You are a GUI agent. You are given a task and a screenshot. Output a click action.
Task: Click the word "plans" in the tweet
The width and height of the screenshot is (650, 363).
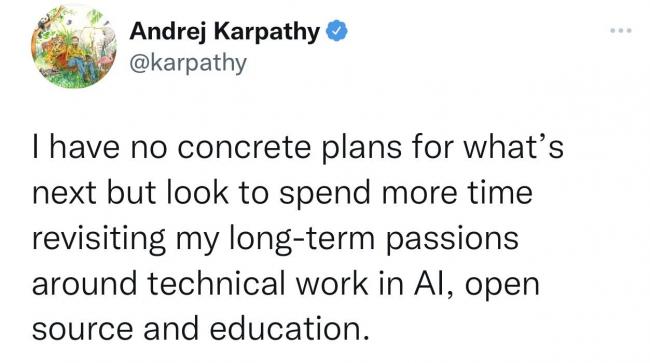[362, 149]
